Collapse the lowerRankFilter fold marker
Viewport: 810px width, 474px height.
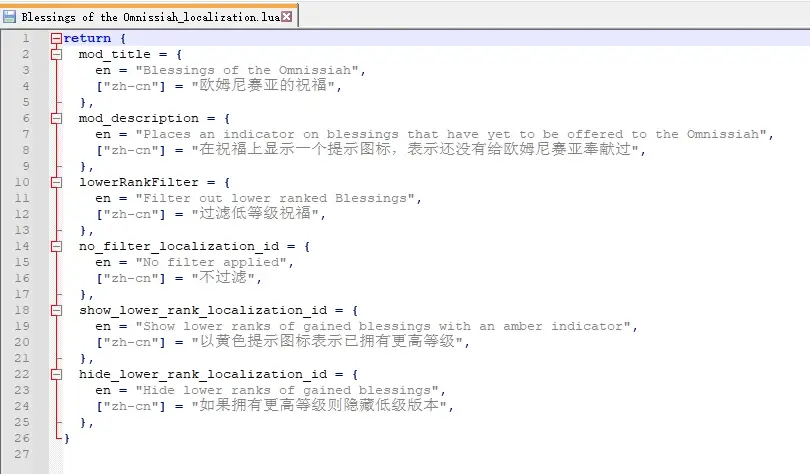[x=56, y=182]
